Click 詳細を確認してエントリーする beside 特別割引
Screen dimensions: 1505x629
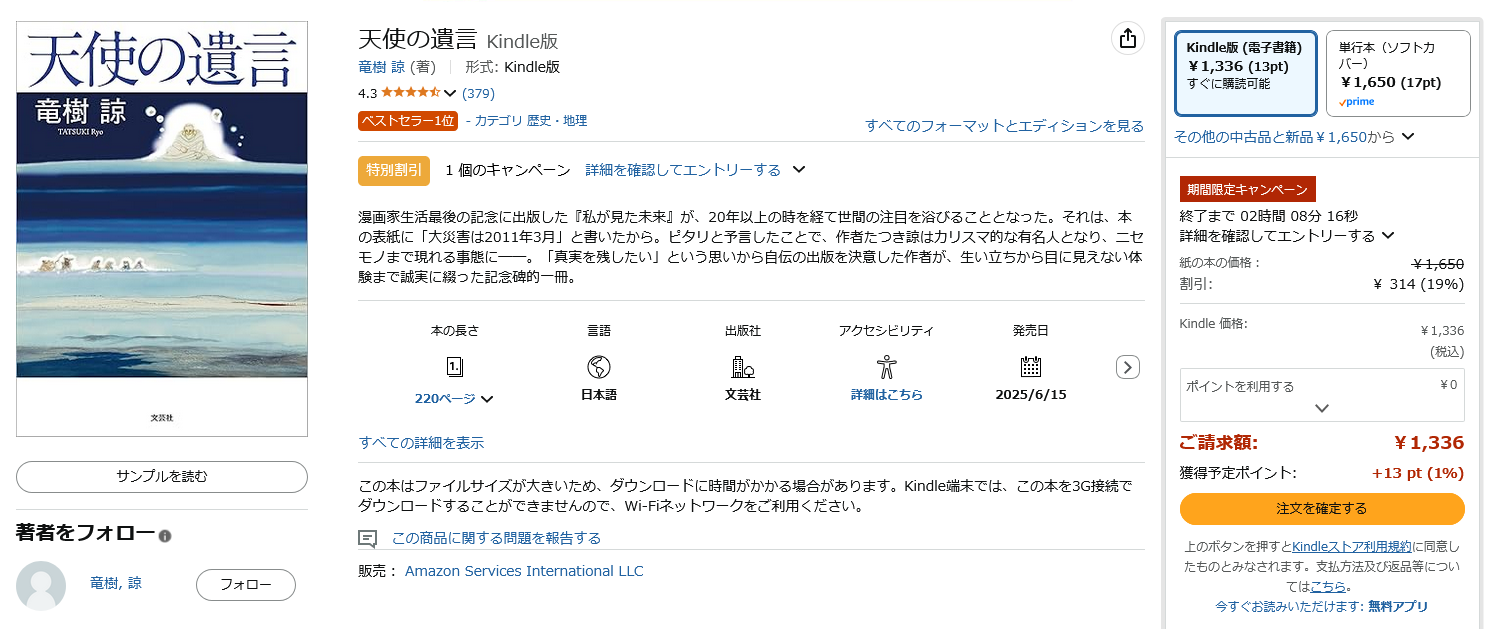coord(683,170)
